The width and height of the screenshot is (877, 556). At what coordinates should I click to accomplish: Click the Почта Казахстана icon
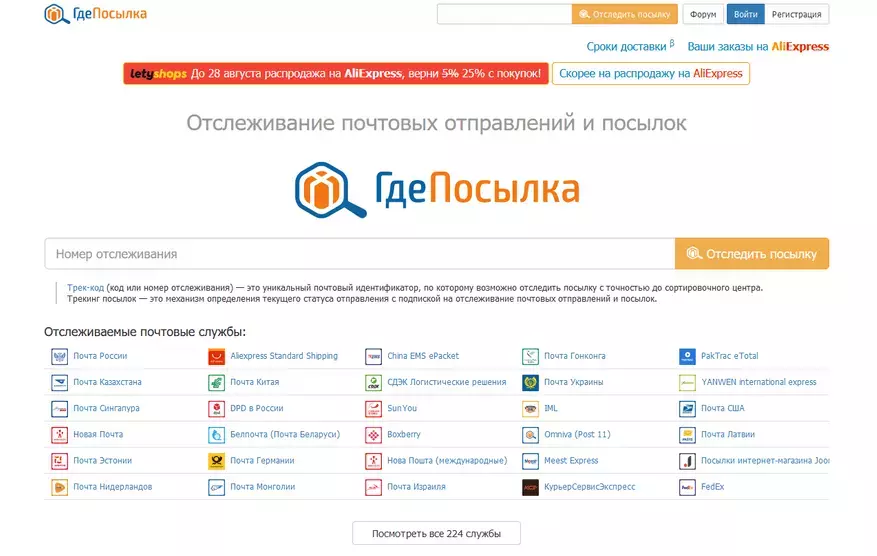click(x=59, y=383)
